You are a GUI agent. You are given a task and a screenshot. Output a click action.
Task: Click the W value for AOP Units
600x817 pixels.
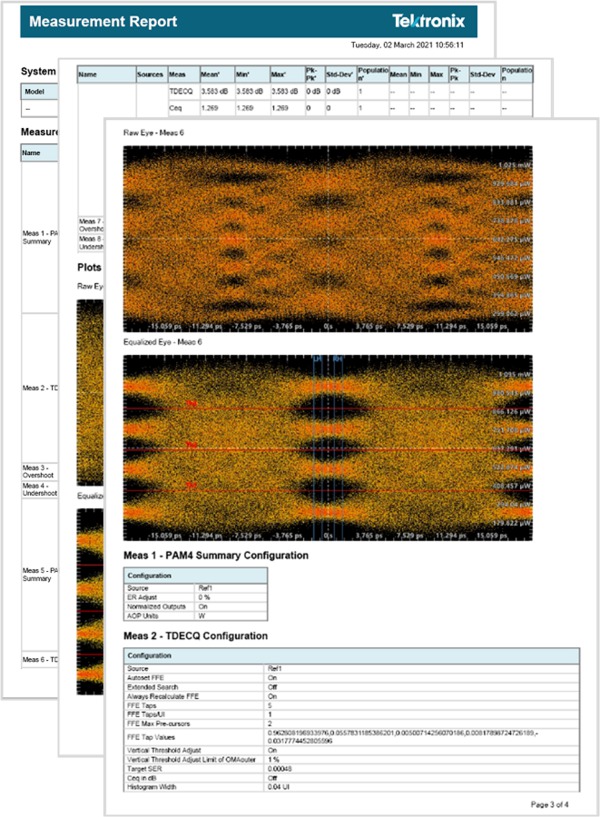tap(202, 616)
